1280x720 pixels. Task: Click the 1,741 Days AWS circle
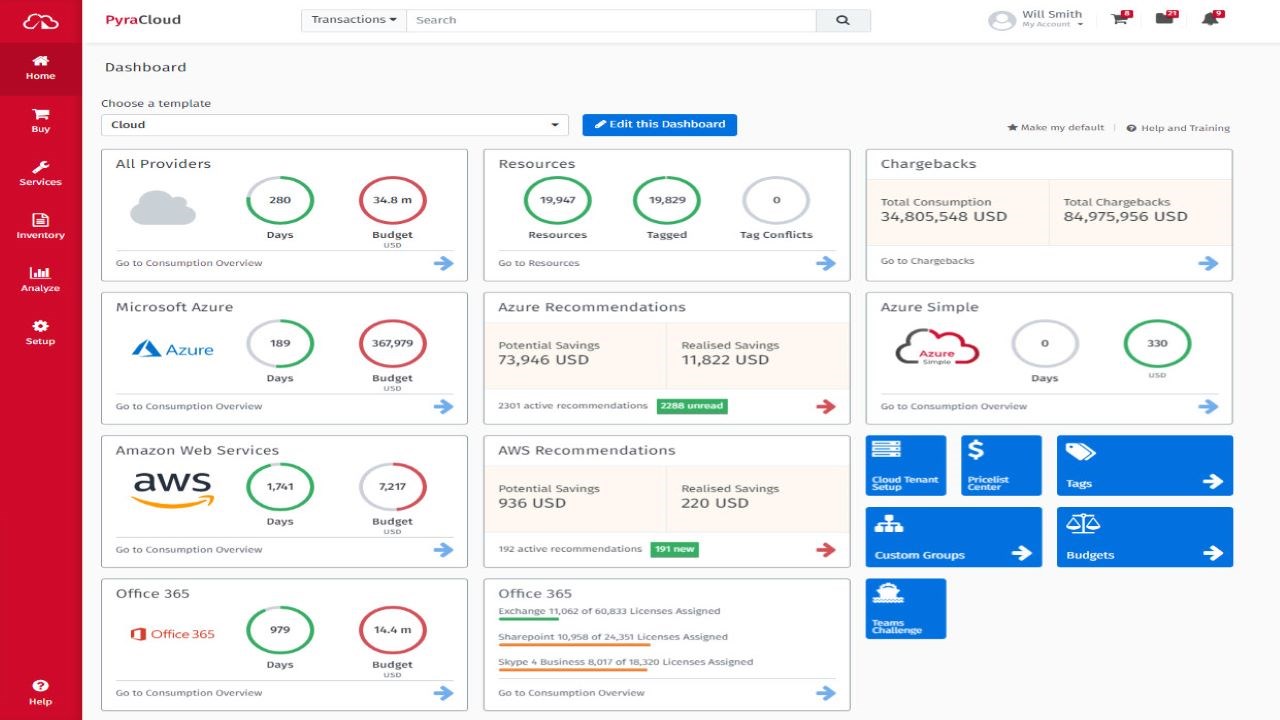coord(280,486)
